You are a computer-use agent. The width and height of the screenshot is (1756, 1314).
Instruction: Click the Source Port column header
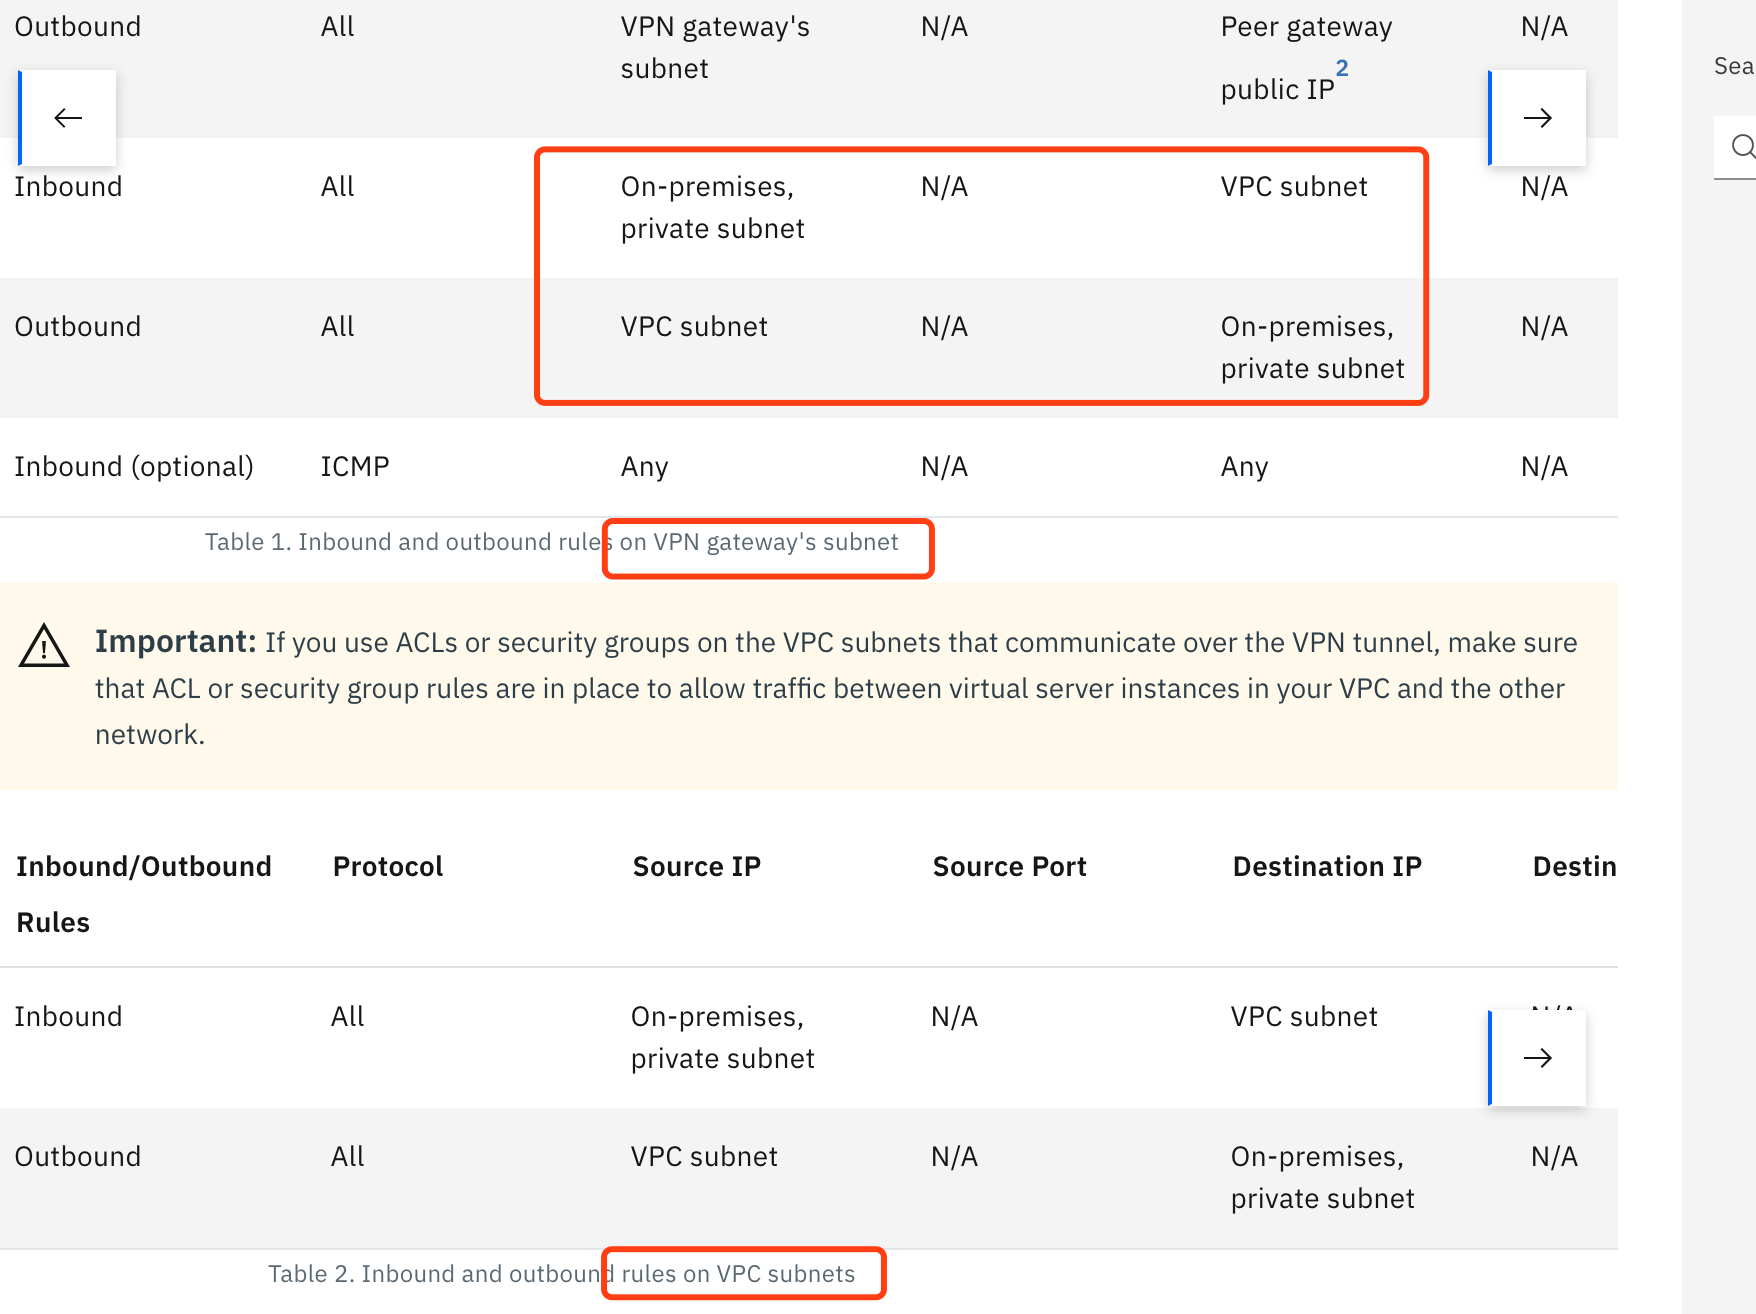(1009, 866)
